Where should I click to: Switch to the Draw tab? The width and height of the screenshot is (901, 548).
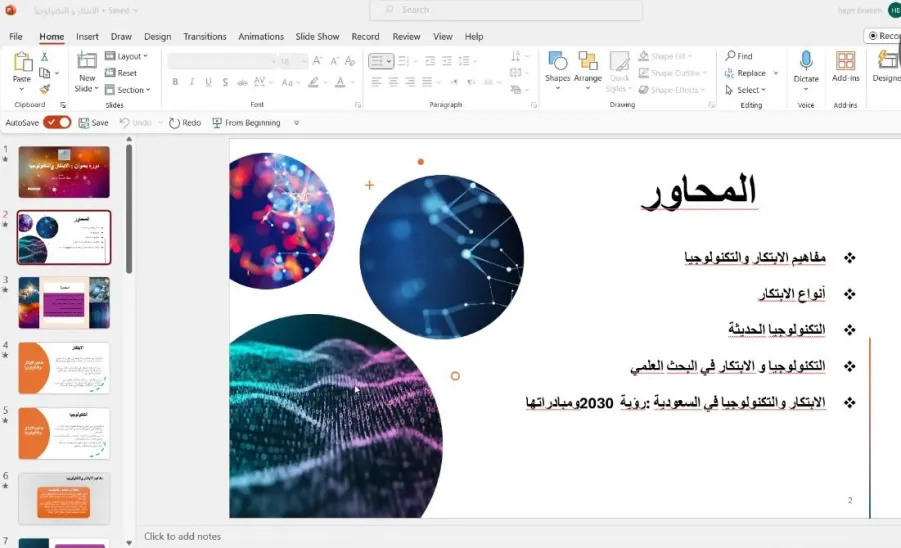[121, 36]
